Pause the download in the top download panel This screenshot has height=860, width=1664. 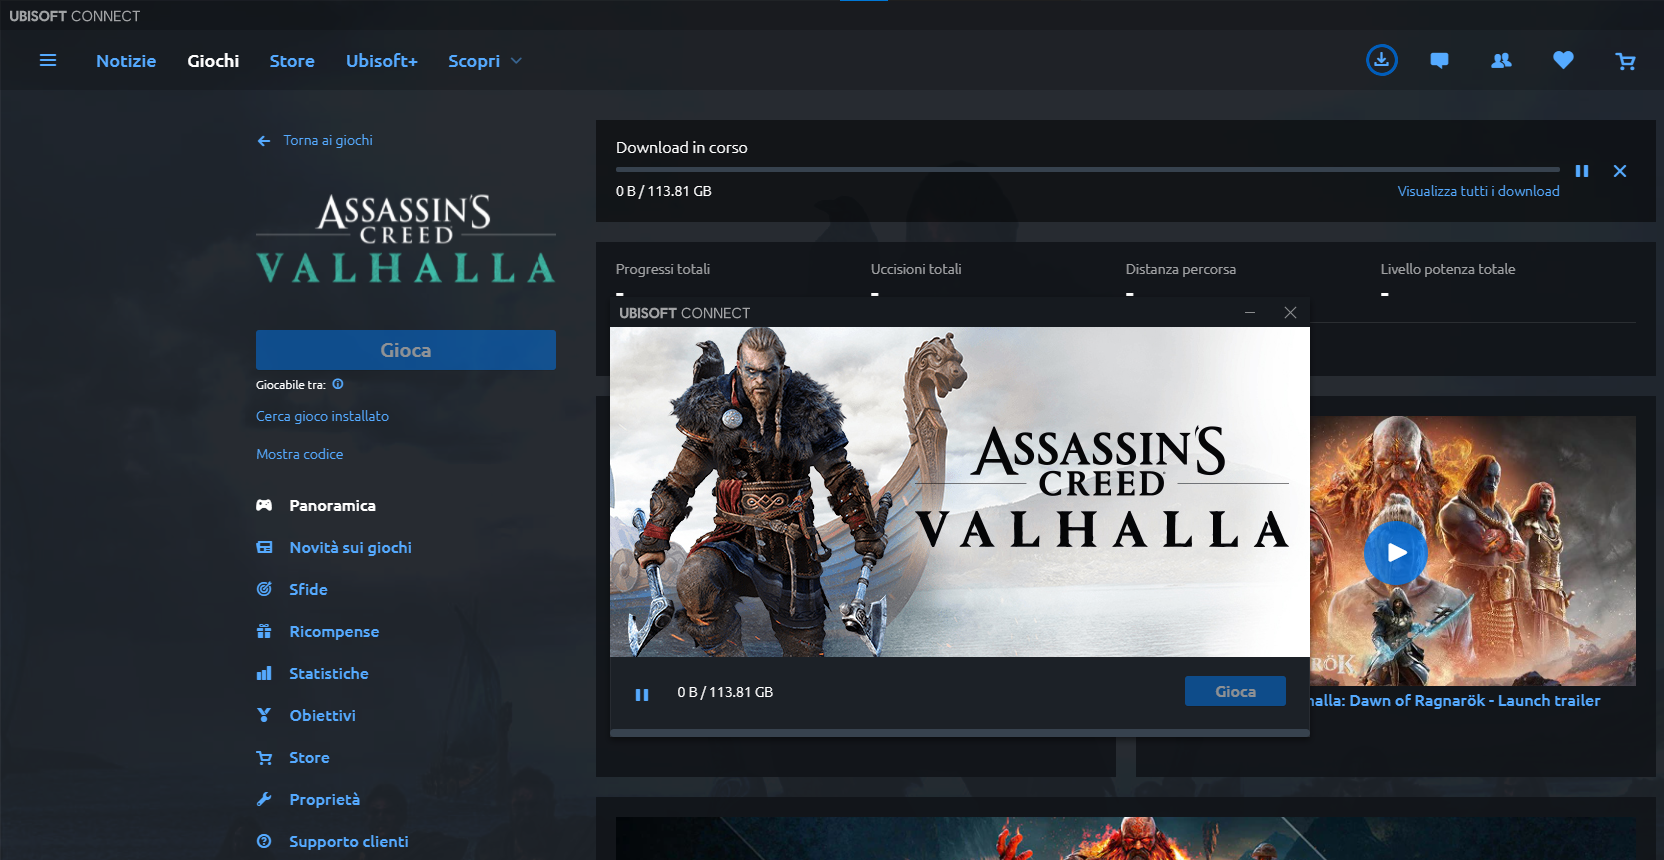1582,171
